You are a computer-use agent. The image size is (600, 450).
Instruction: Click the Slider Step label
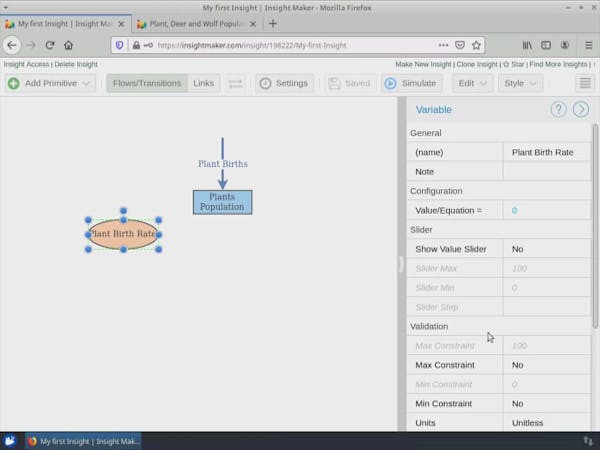pyautogui.click(x=437, y=307)
